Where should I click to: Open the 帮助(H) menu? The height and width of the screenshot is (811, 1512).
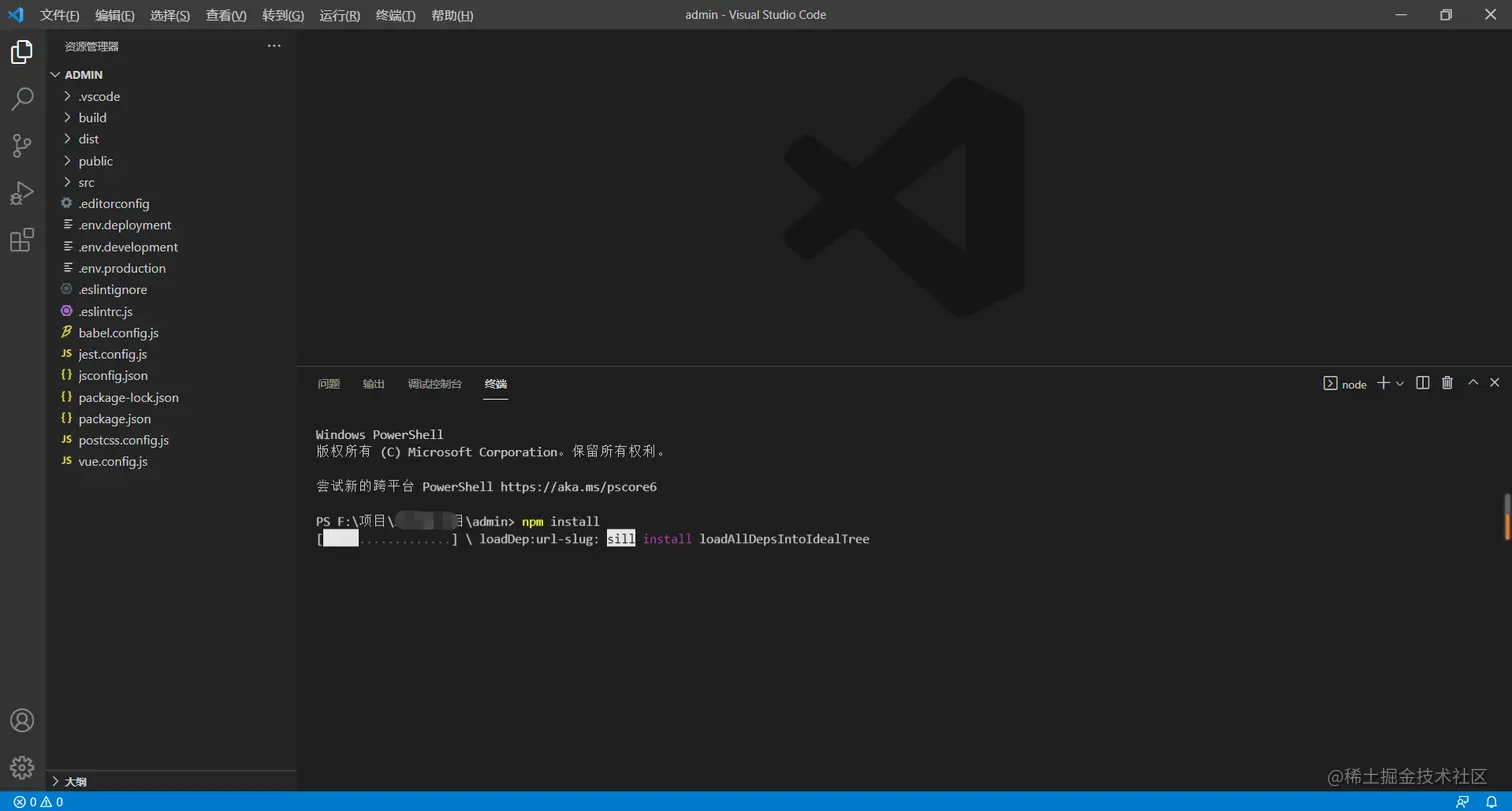452,15
